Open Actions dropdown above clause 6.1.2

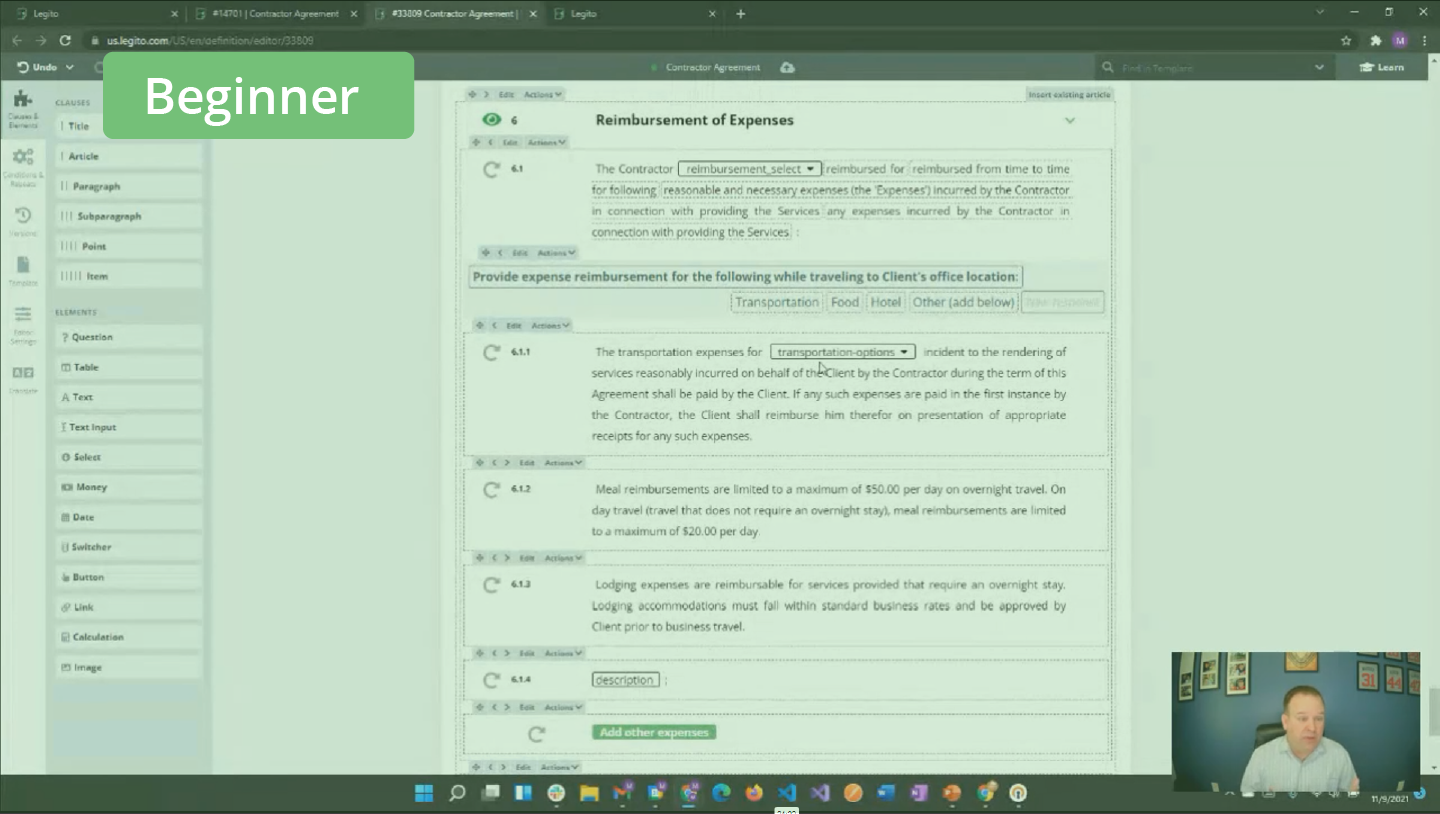(563, 462)
